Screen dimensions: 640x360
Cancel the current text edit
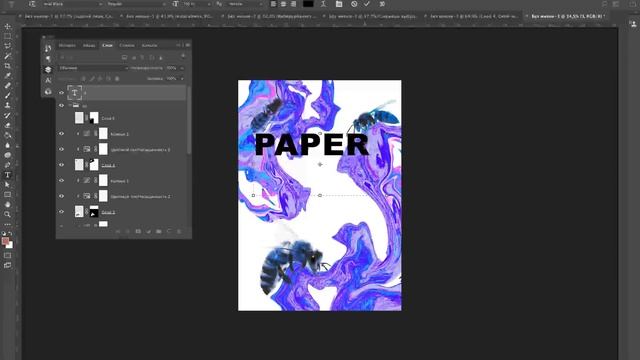point(354,4)
